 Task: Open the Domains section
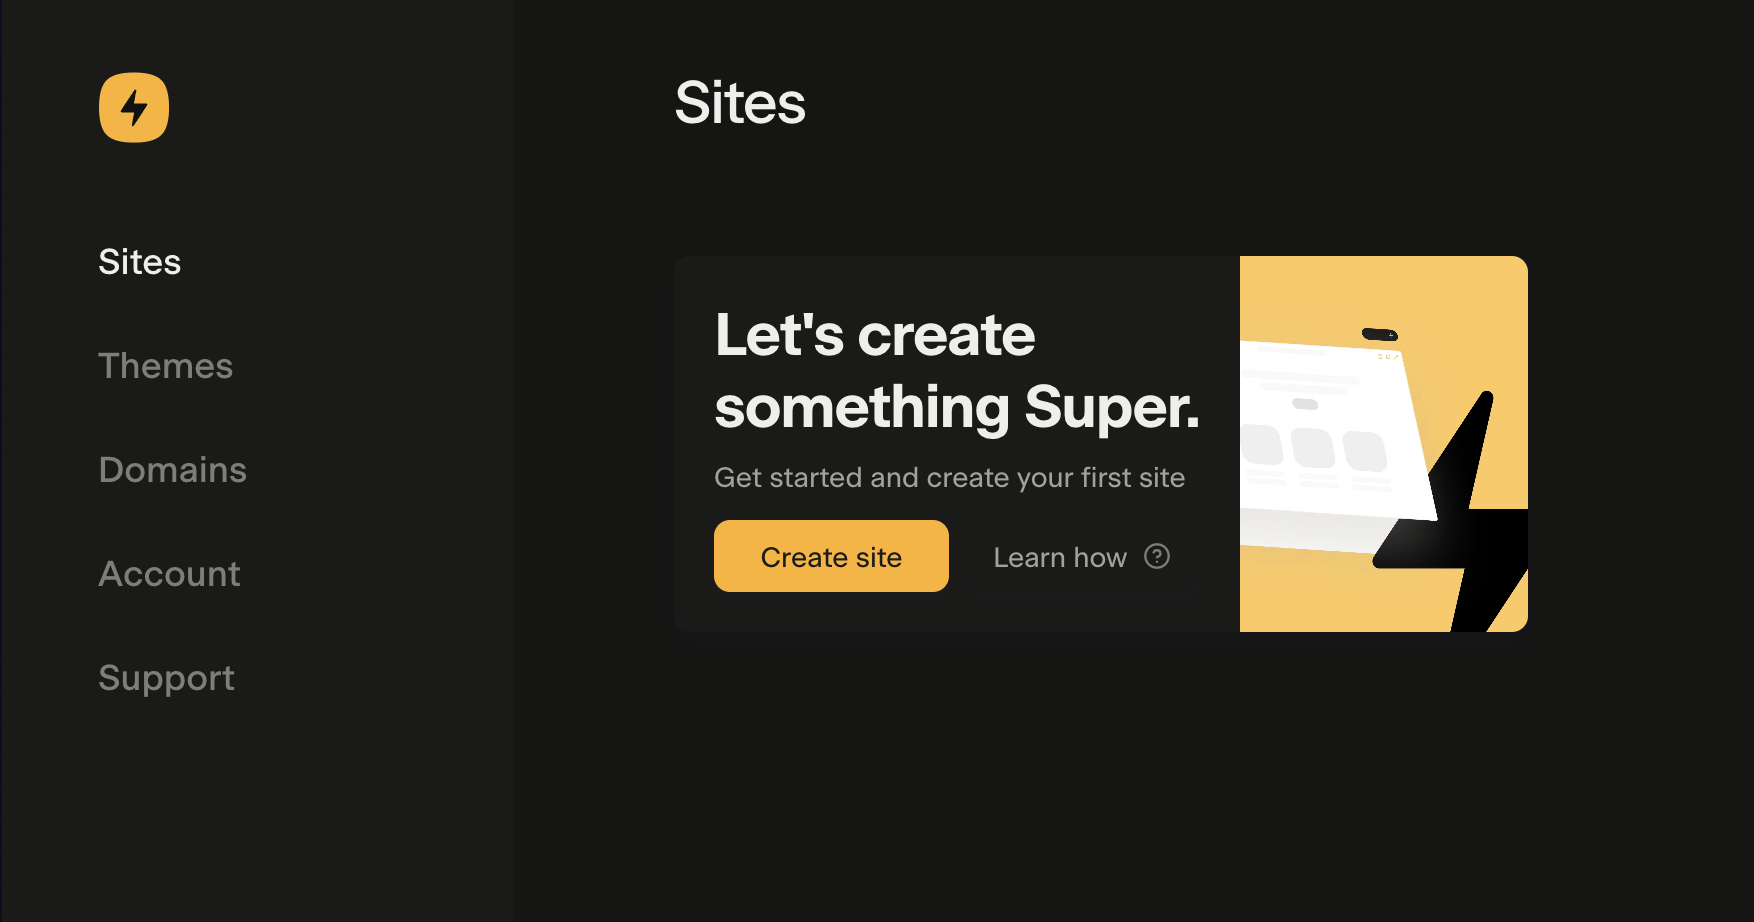pos(172,469)
